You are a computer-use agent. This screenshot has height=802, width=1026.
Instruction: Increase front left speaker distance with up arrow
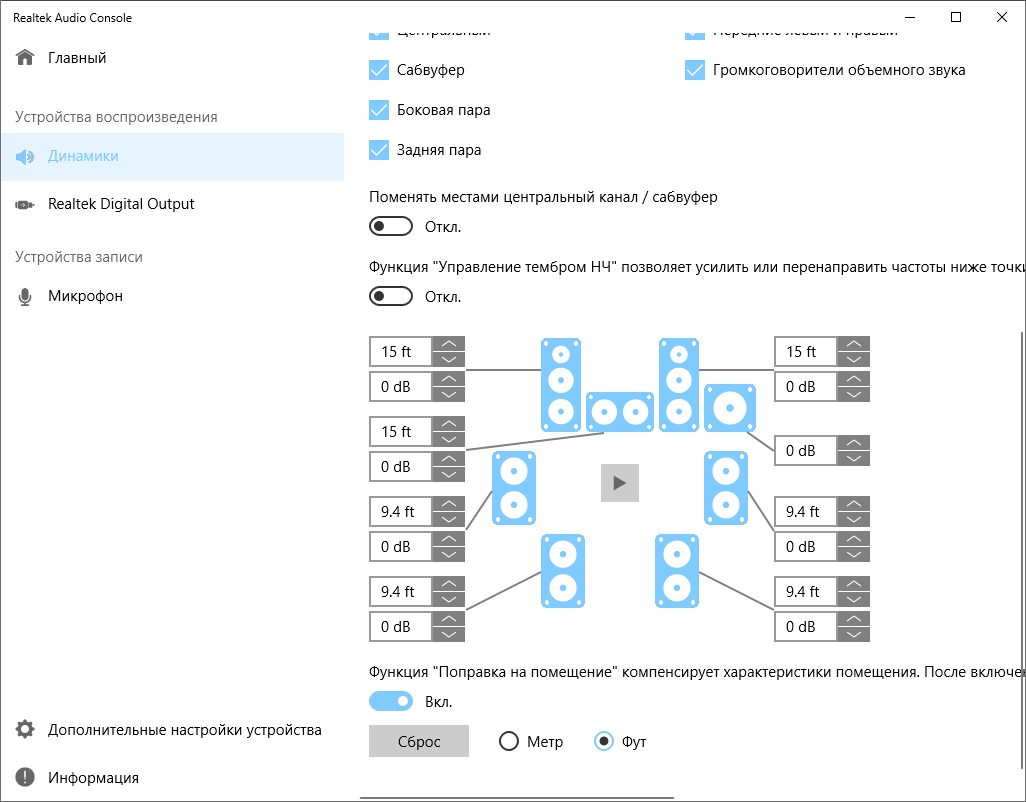coord(449,345)
